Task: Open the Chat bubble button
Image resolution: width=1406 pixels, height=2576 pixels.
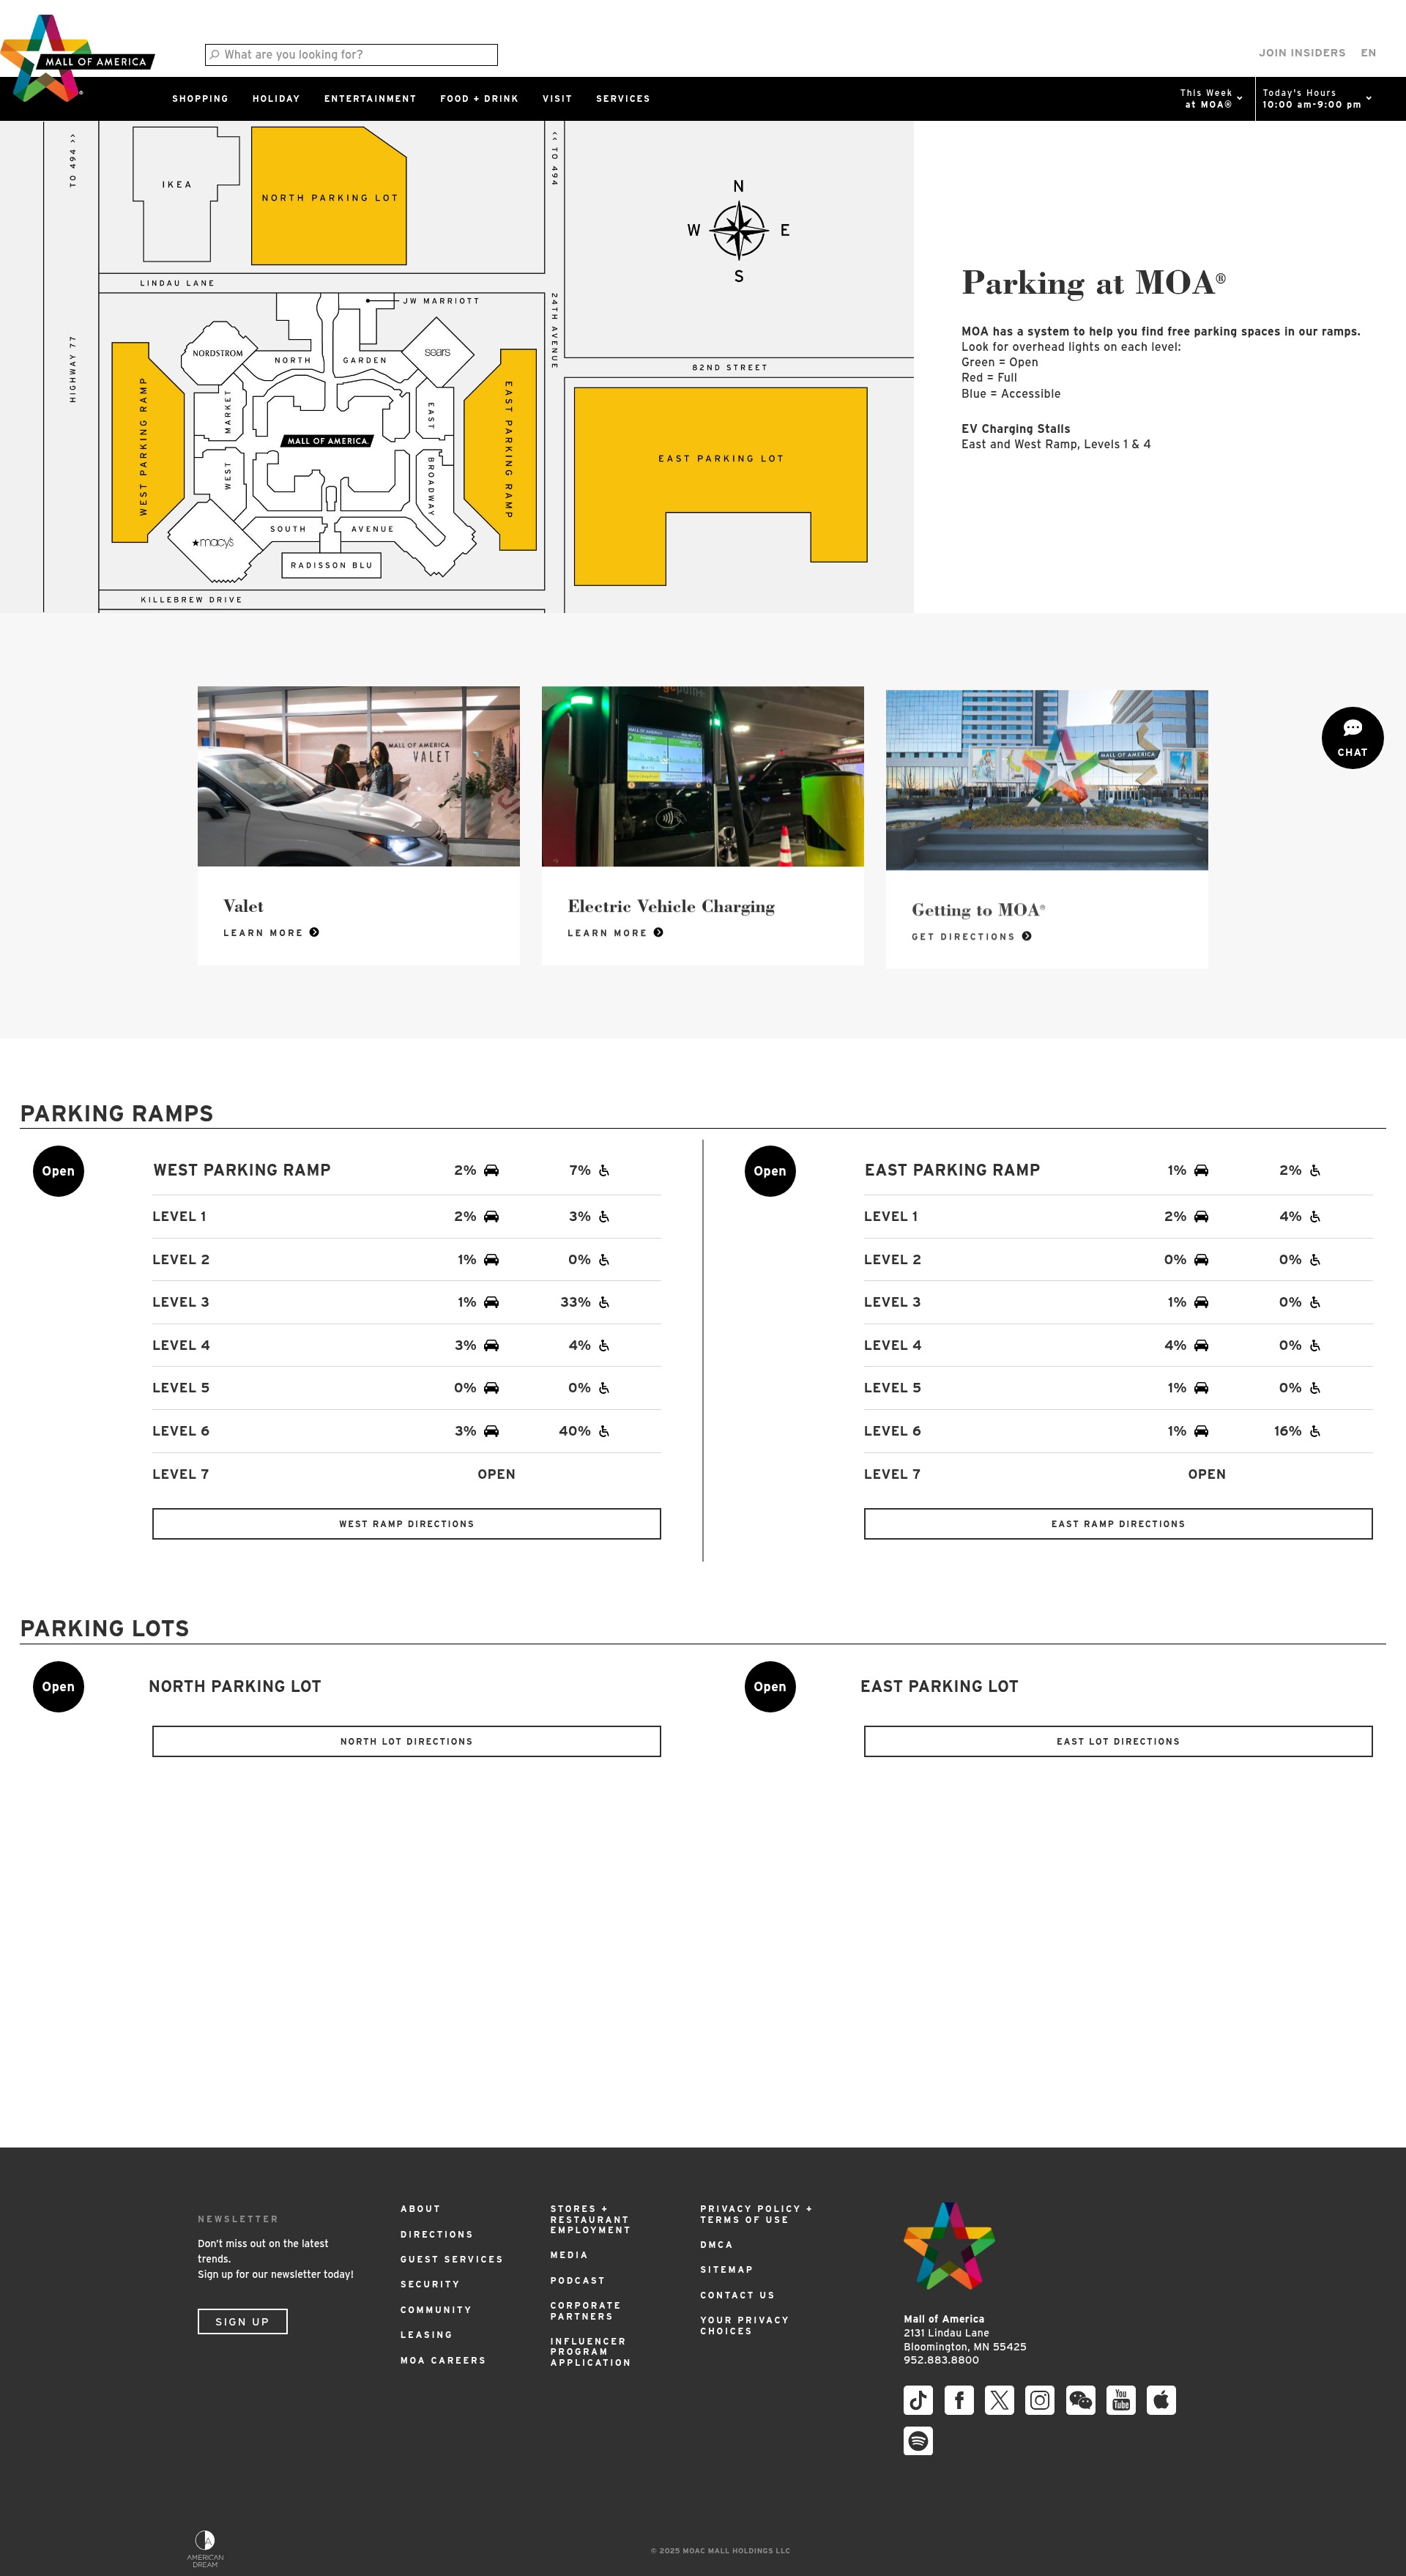Action: coord(1352,738)
